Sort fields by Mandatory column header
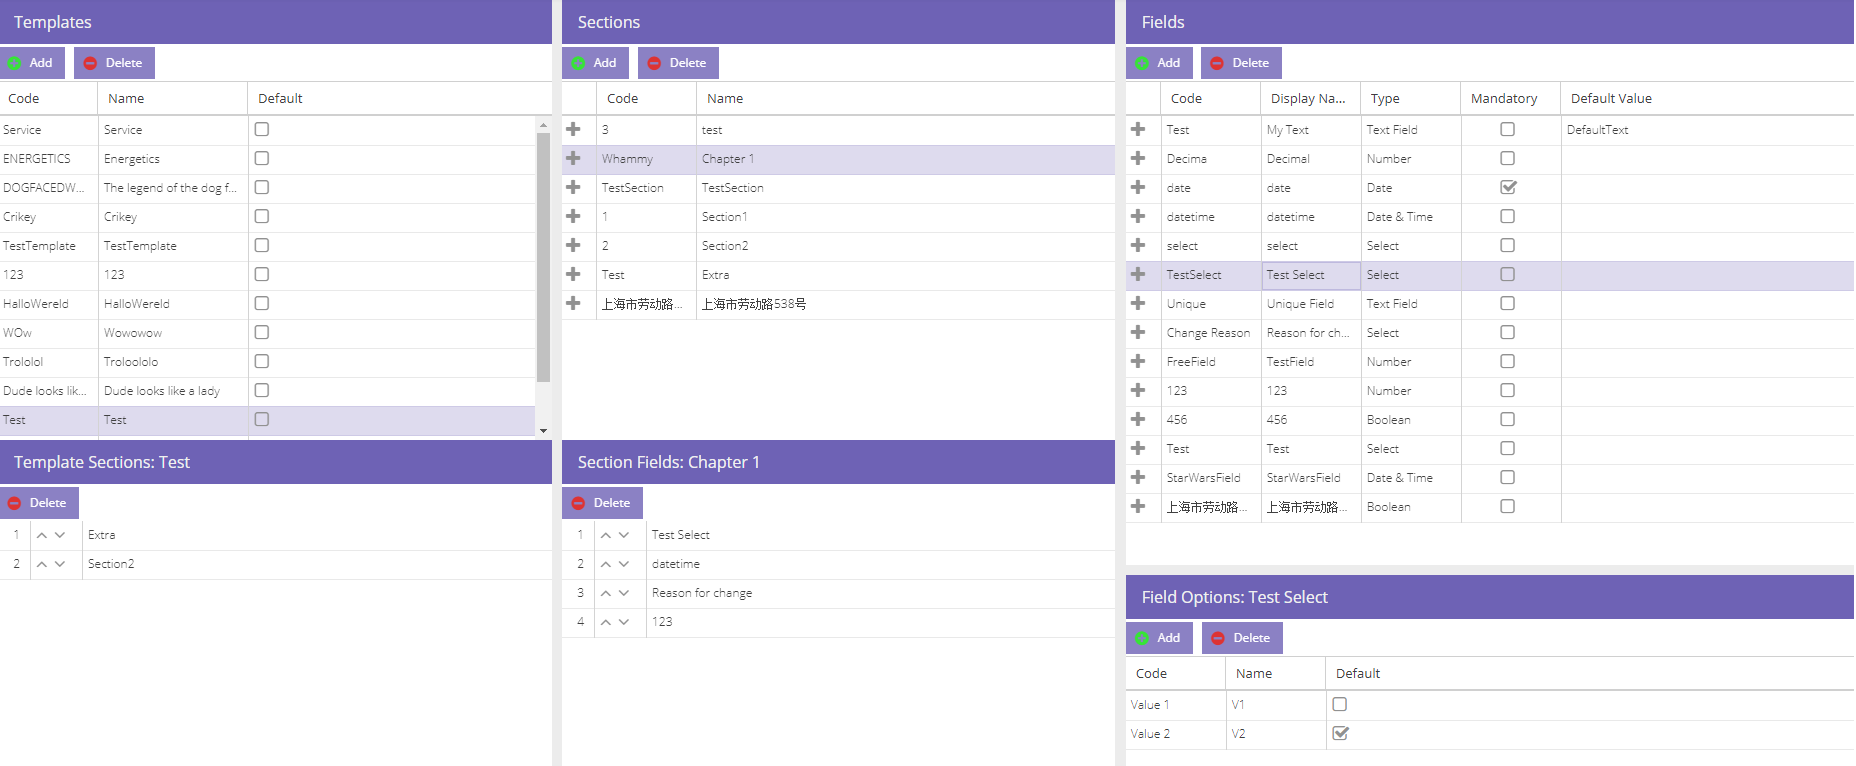The image size is (1856, 766). (x=1510, y=98)
